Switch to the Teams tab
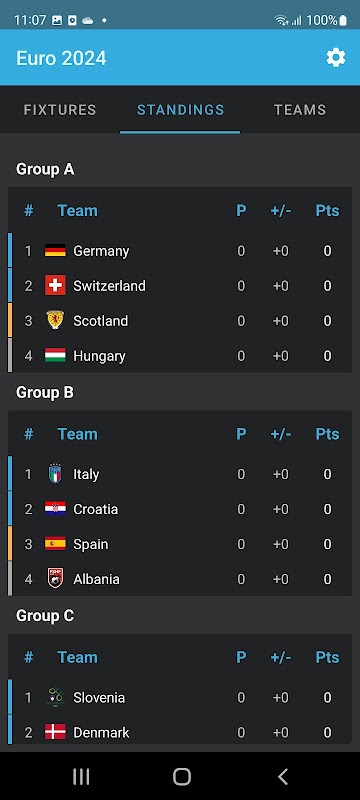The height and width of the screenshot is (800, 360). click(300, 110)
